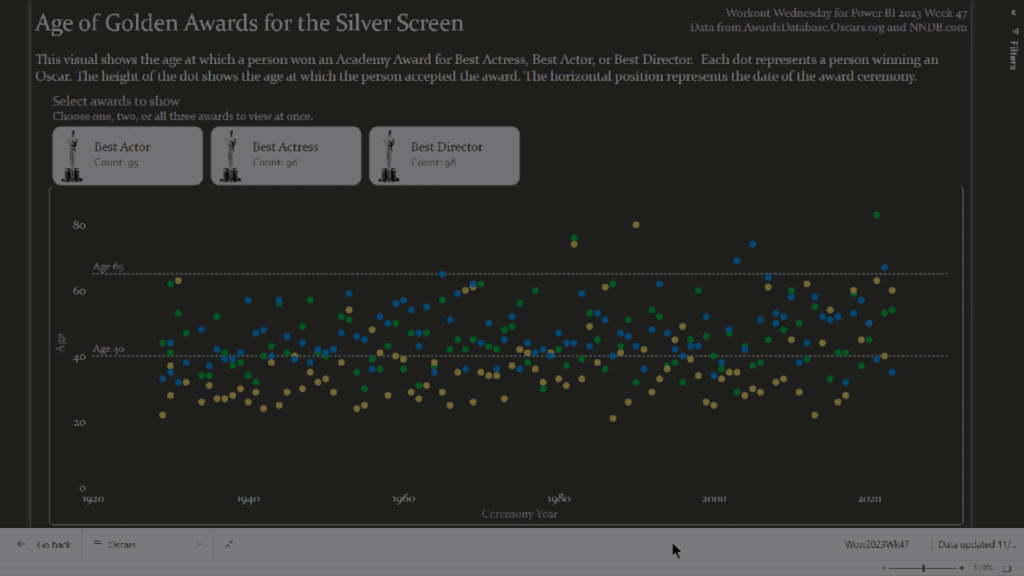Click the Oscar statuette icon for Best Actress
This screenshot has height=576, width=1024.
point(229,155)
